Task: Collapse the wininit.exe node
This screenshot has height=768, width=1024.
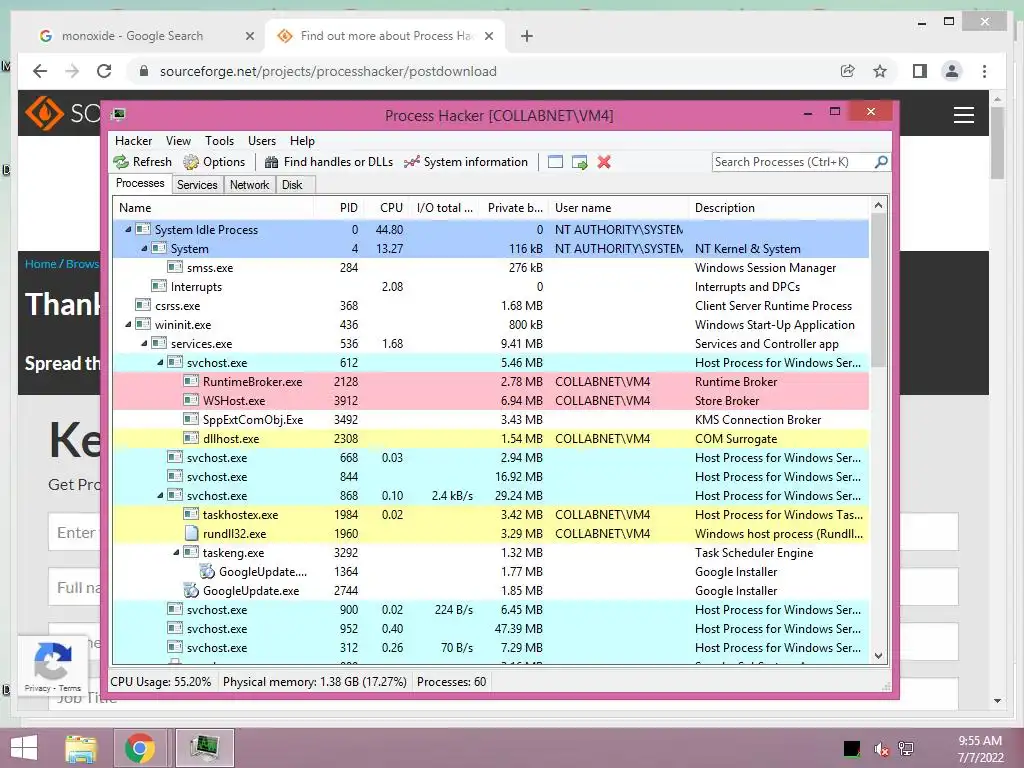Action: pos(128,325)
